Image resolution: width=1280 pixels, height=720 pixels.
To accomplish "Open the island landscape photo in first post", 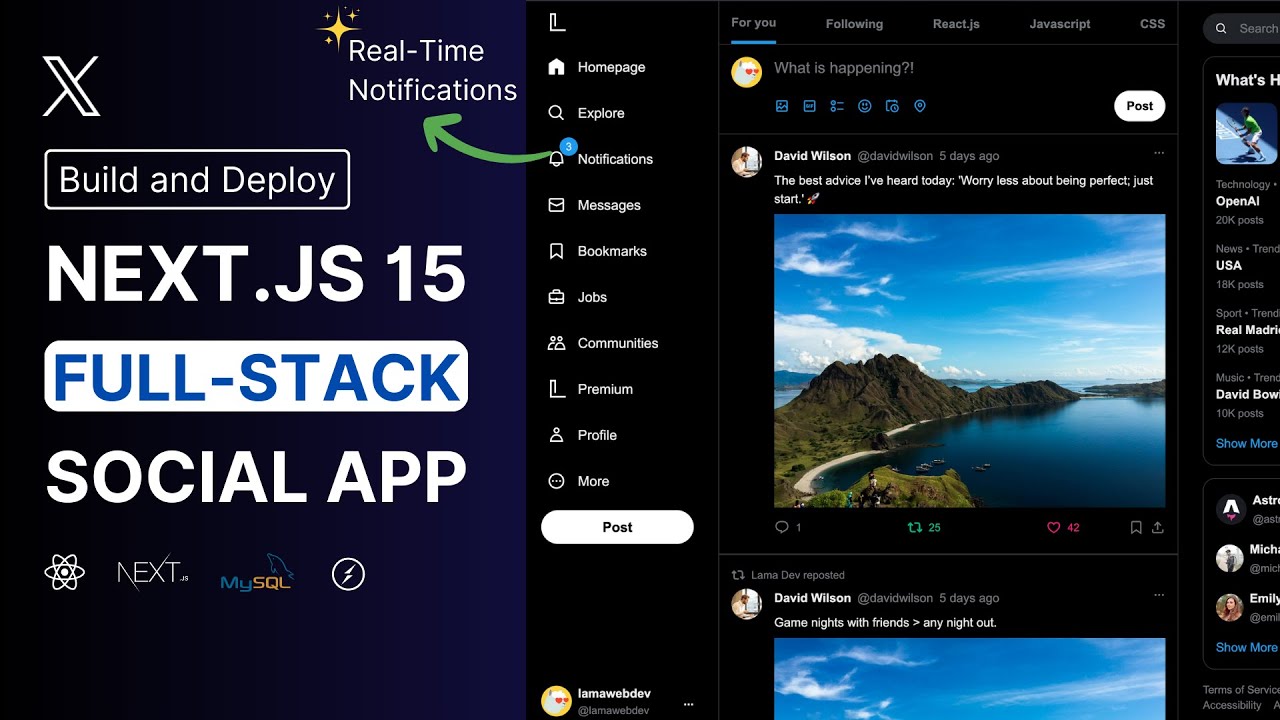I will pyautogui.click(x=969, y=361).
